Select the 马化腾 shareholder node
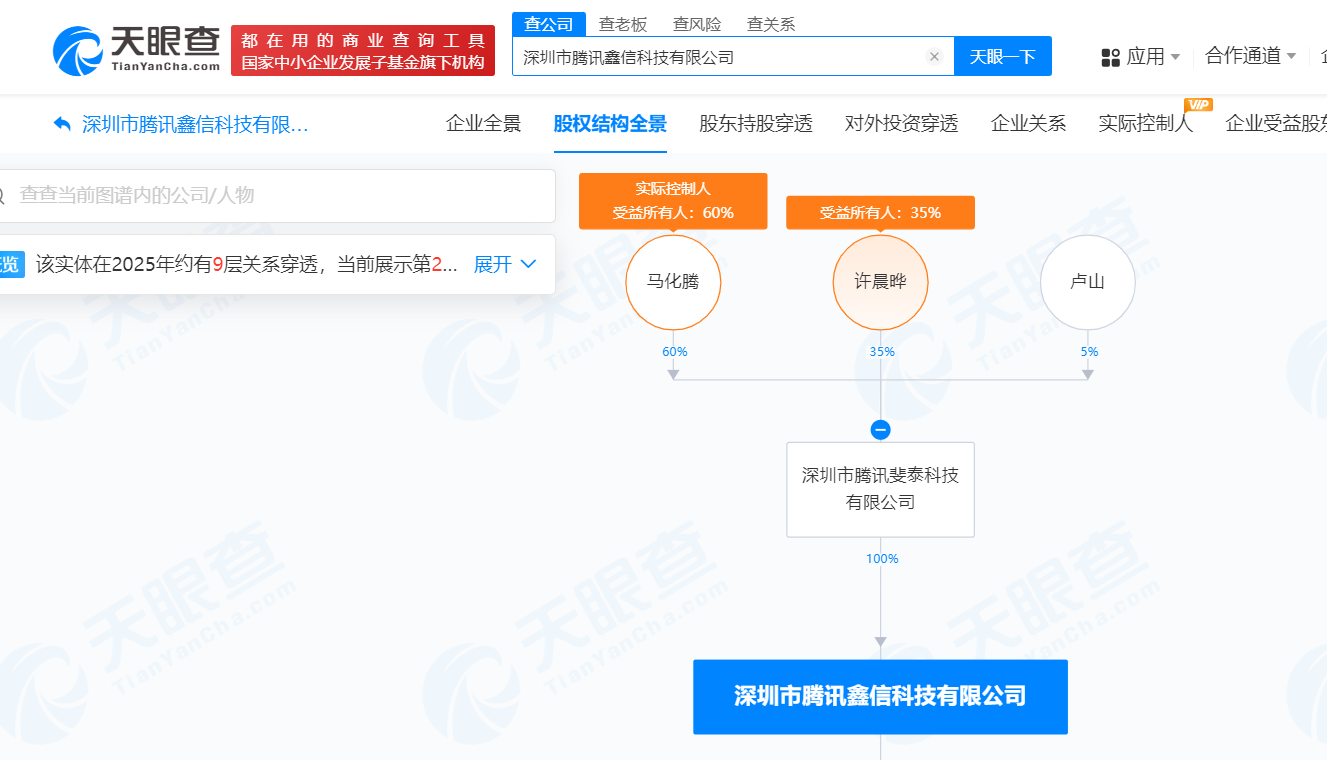The width and height of the screenshot is (1327, 760). point(673,282)
